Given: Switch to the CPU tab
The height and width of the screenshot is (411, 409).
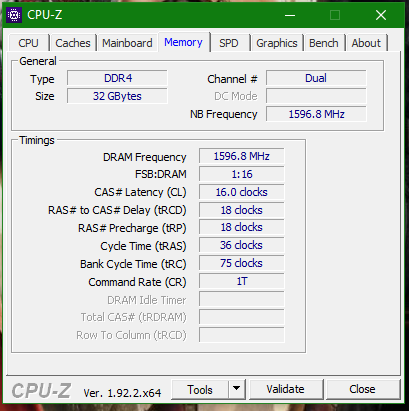Looking at the screenshot, I should click(29, 43).
